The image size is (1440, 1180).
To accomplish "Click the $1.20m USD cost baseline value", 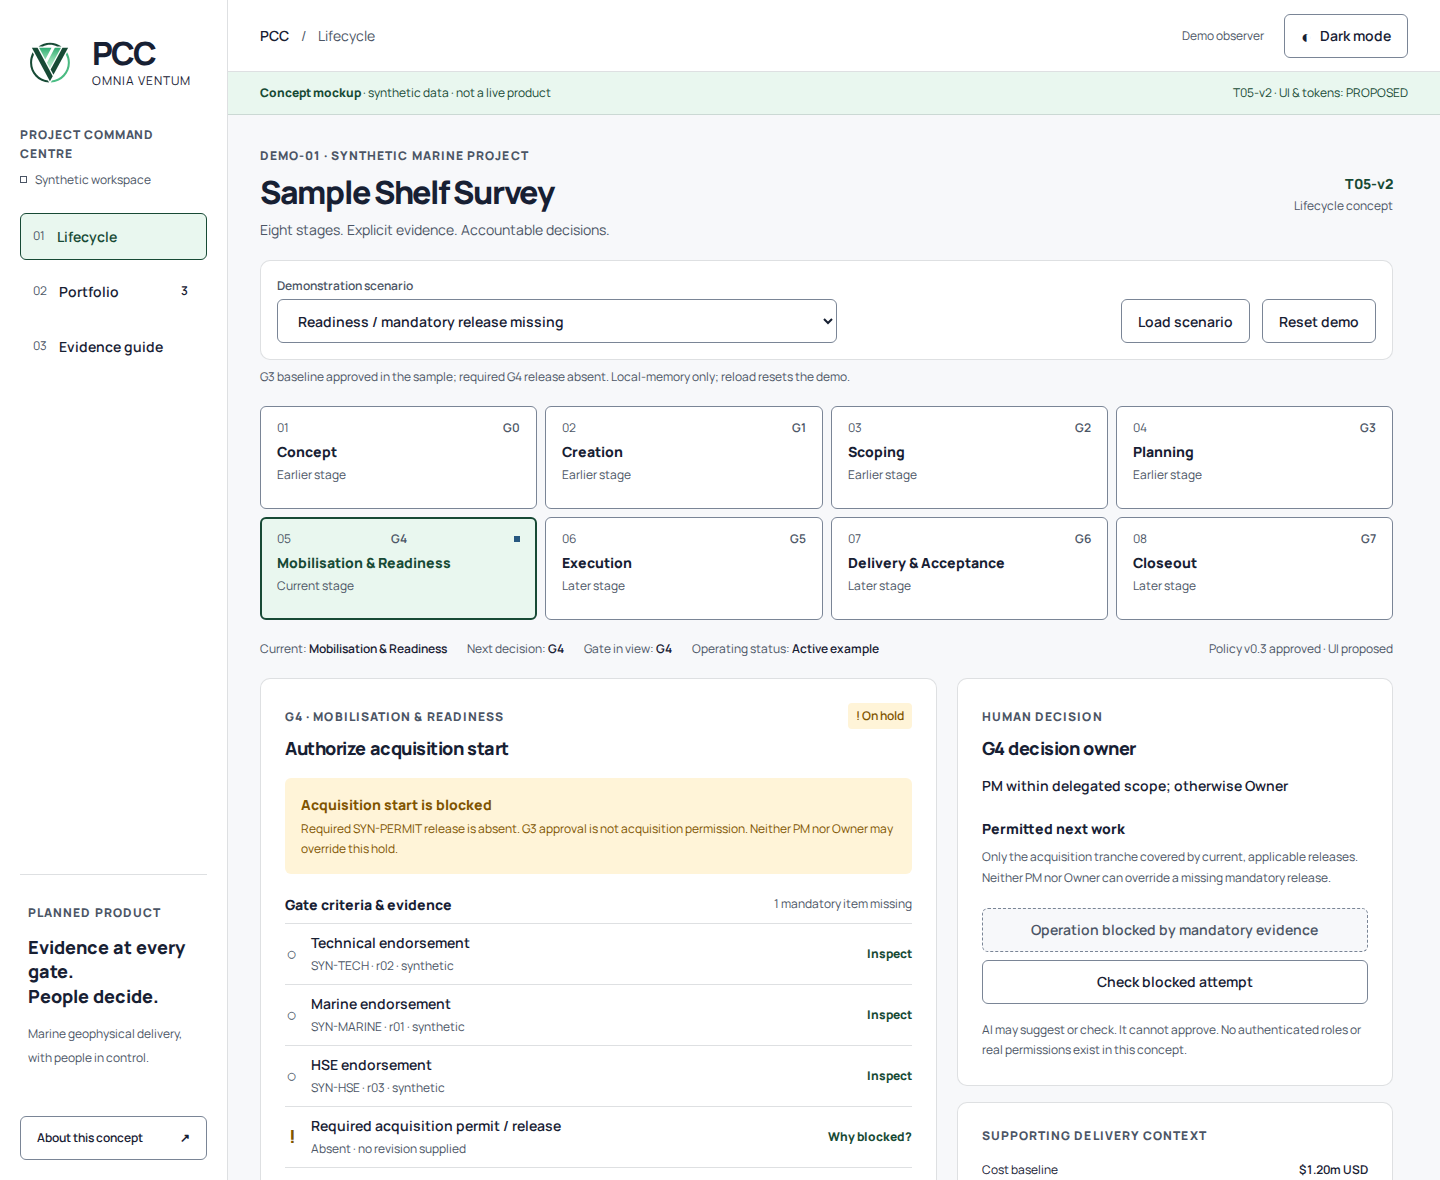I will [1333, 1170].
